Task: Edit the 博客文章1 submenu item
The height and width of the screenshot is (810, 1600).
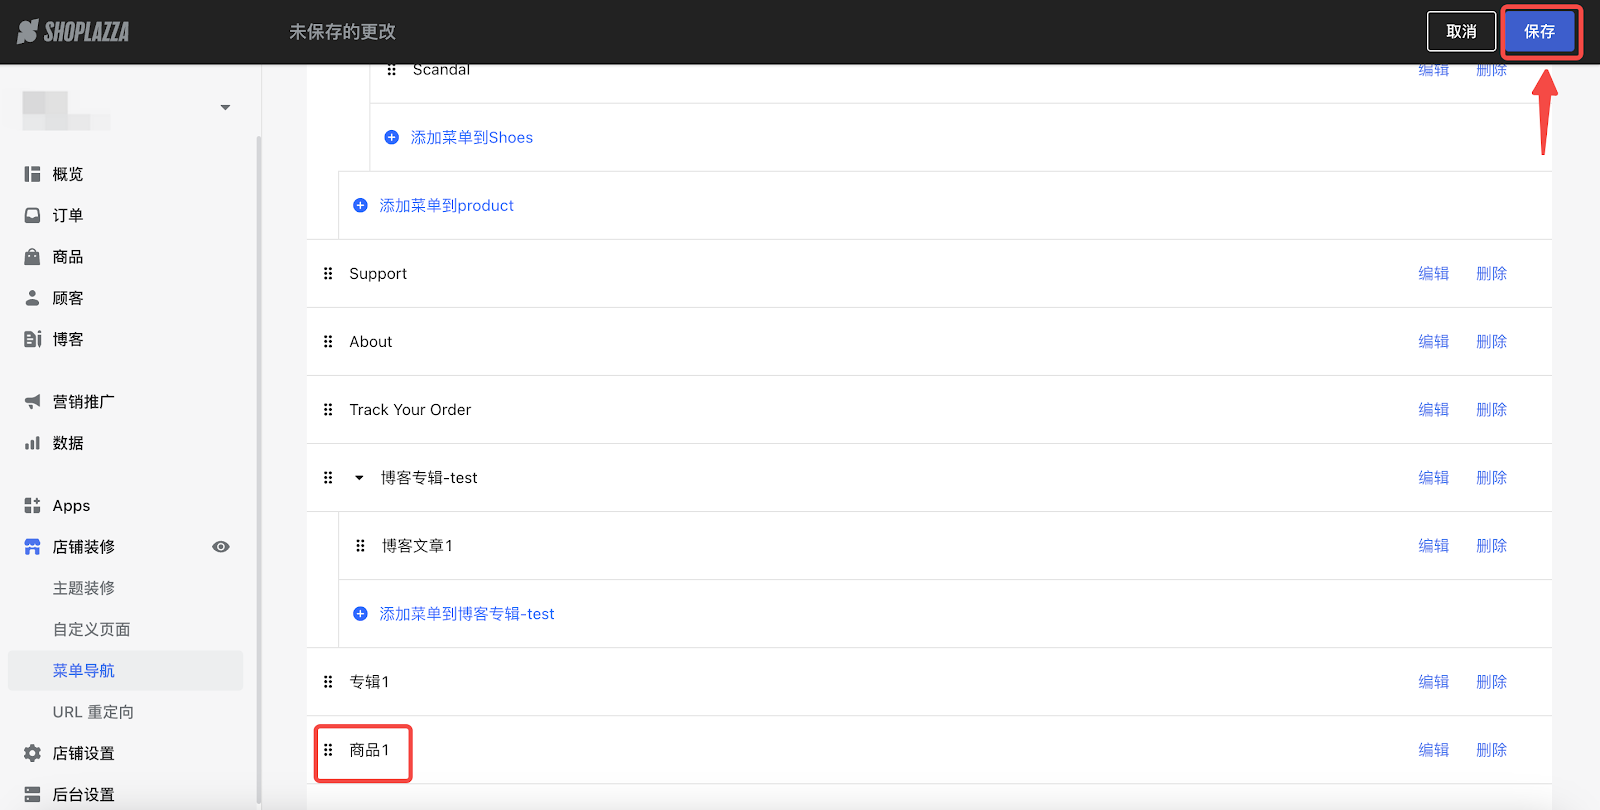Action: coord(1433,545)
